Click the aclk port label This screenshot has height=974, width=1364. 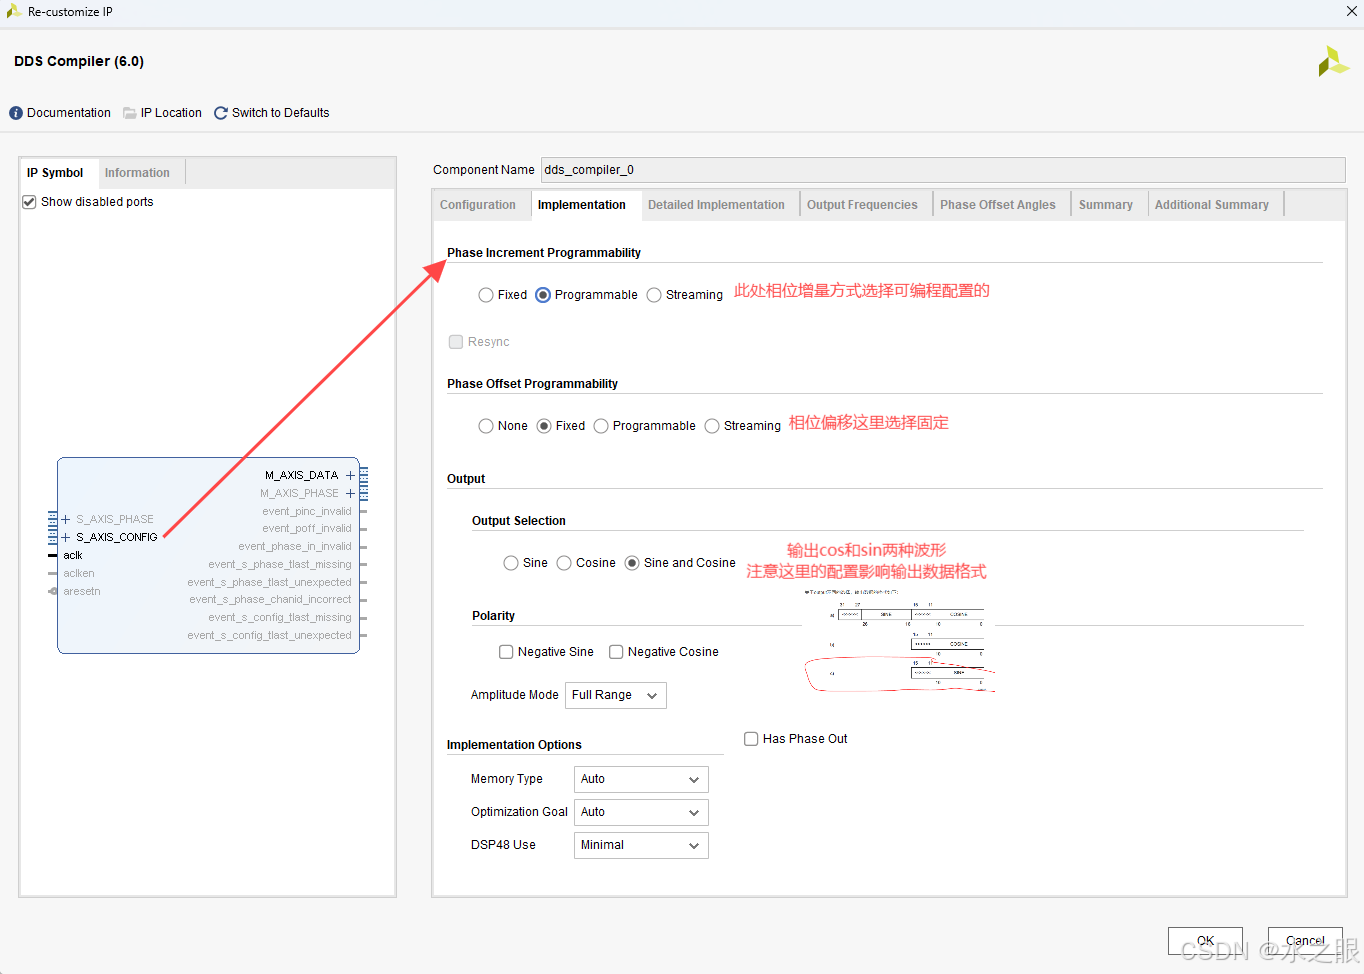[x=73, y=555]
